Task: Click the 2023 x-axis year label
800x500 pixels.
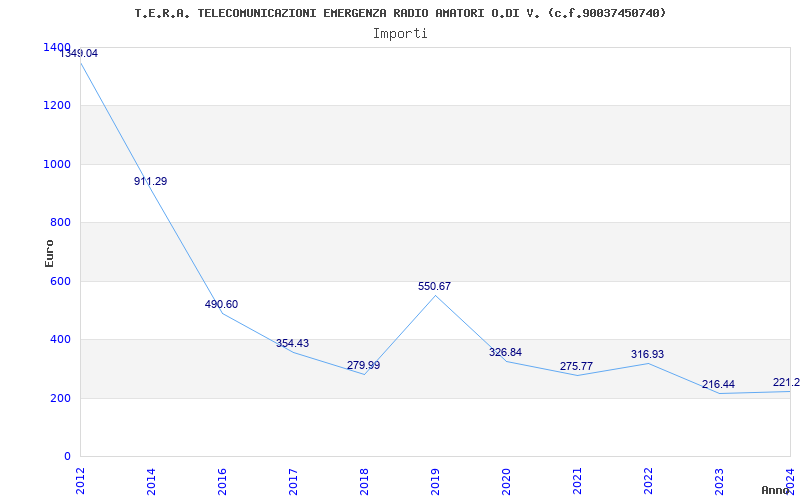Action: point(718,481)
